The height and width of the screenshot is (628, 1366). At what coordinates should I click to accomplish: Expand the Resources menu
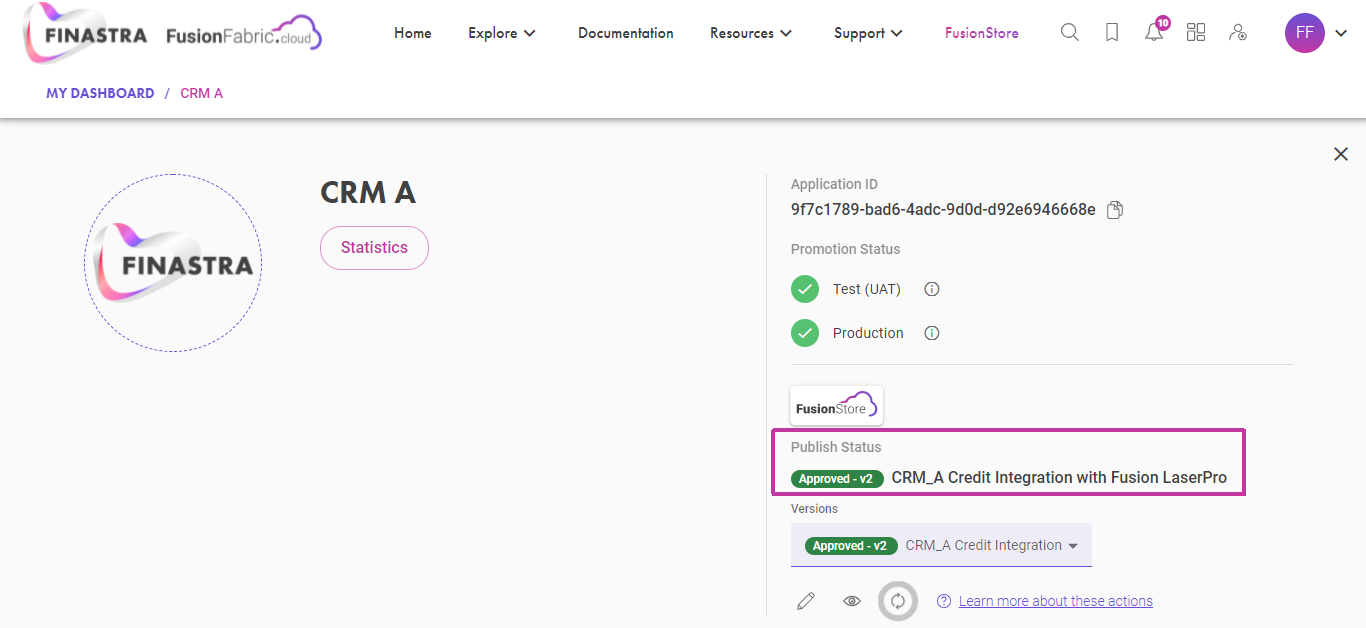pos(751,33)
